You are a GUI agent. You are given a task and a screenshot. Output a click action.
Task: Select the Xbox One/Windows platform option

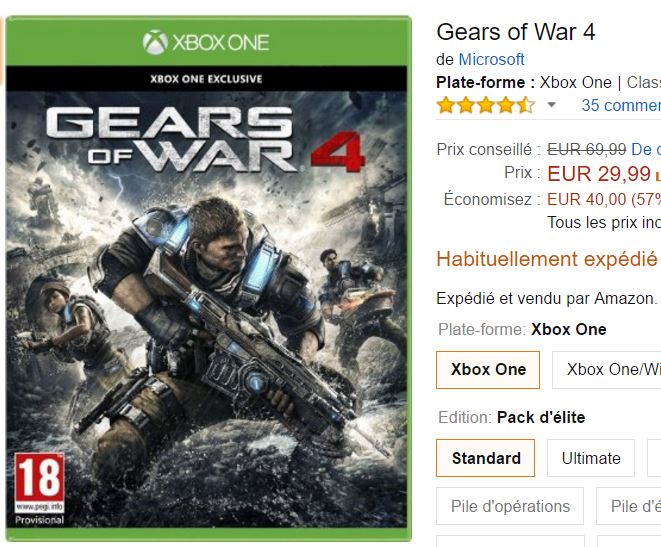[x=607, y=370]
